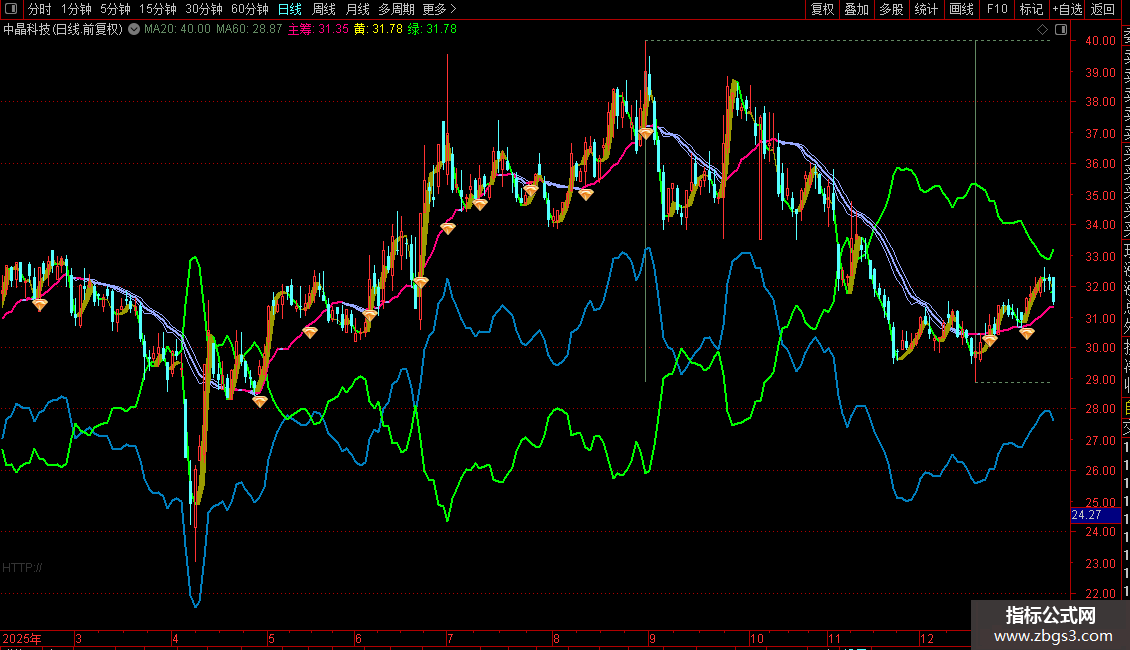
Task: Click the 40.00 price axis label
Action: point(1100,41)
